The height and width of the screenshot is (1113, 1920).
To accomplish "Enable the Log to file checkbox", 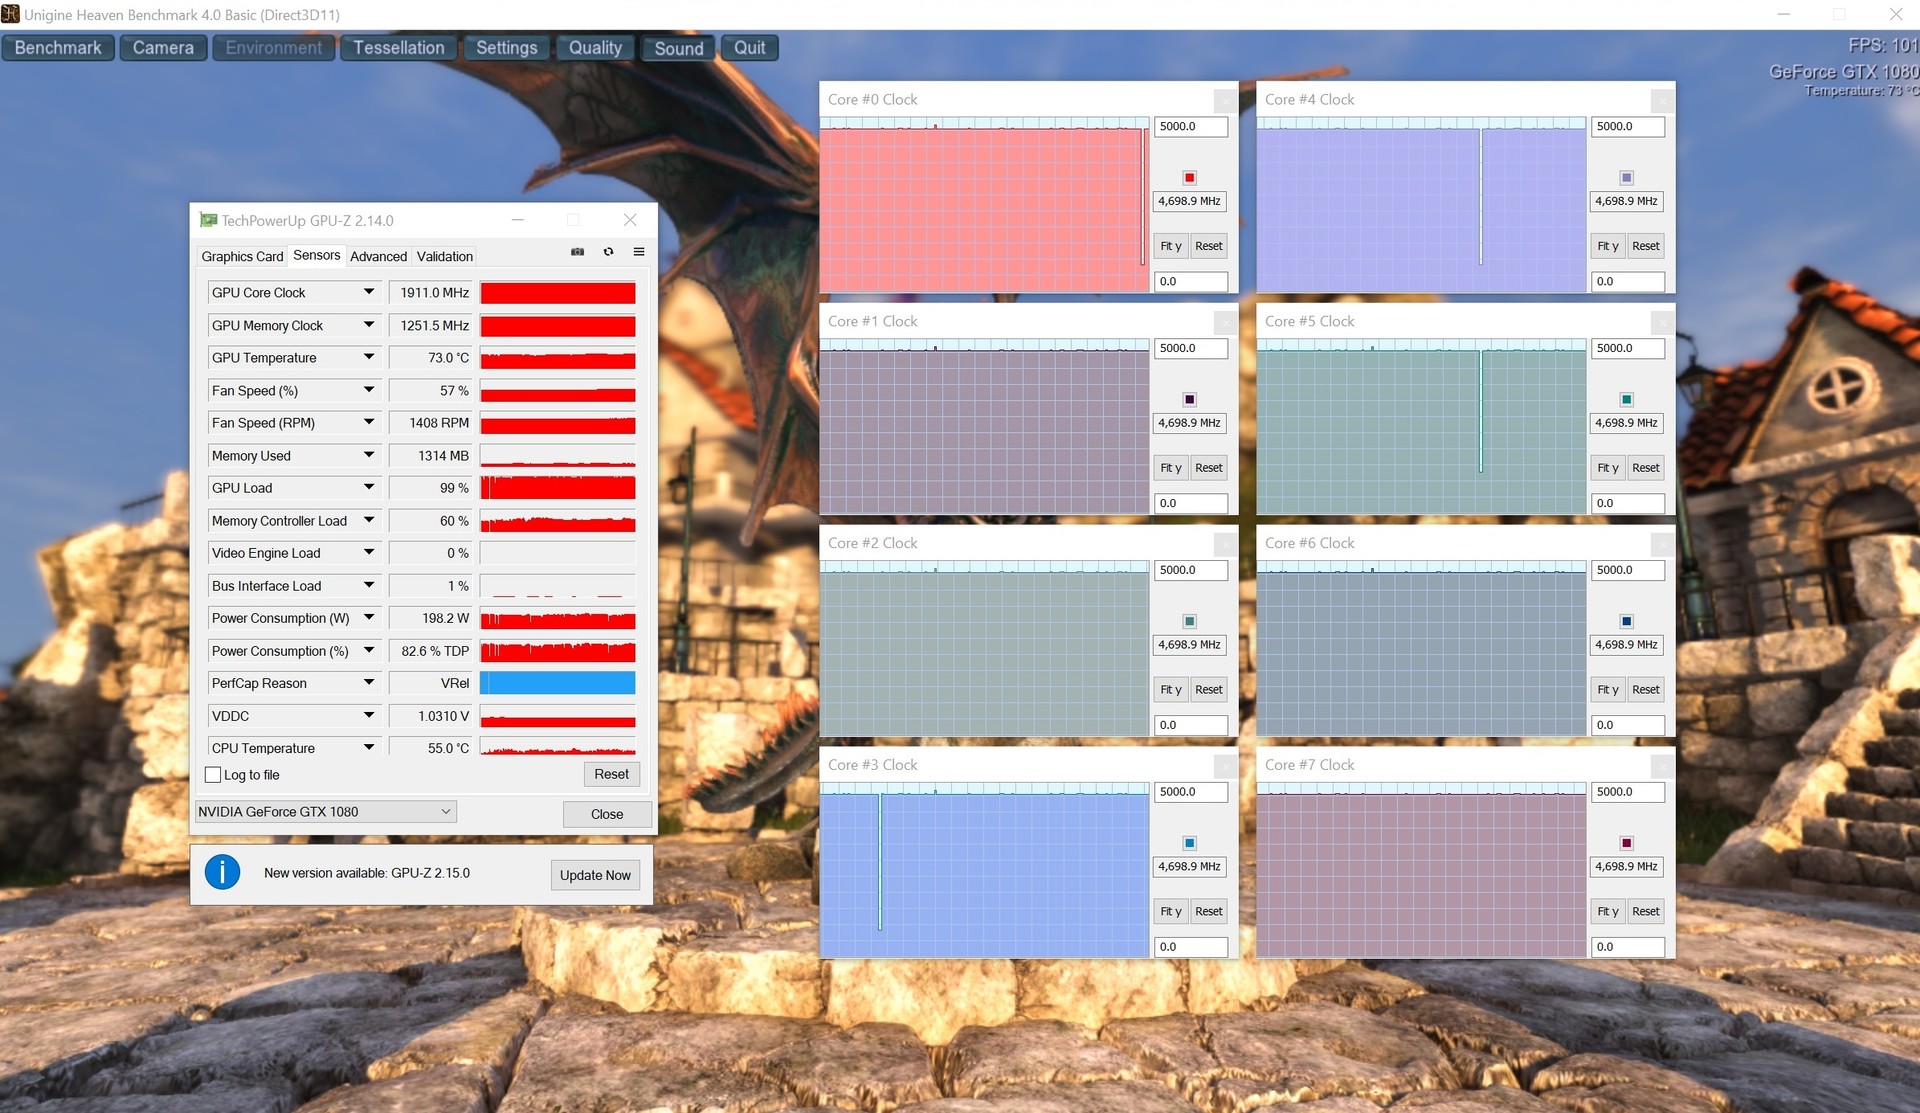I will pyautogui.click(x=213, y=775).
